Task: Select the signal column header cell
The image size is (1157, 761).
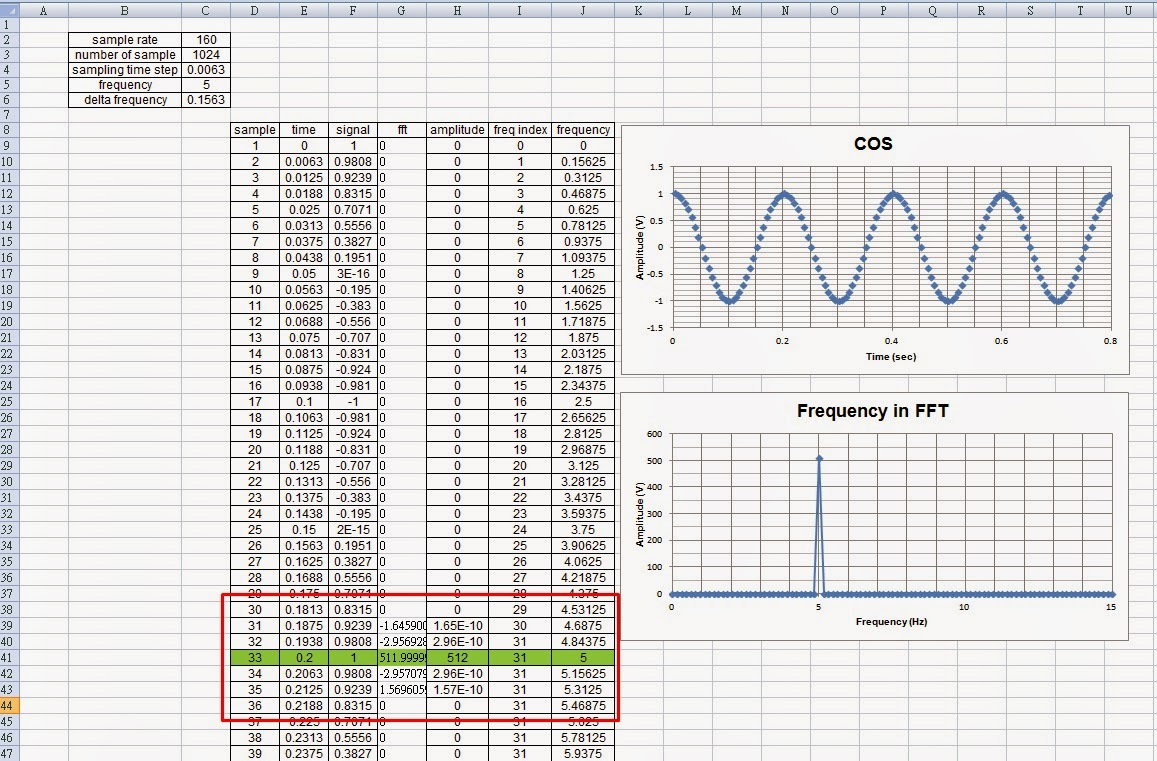Action: click(x=352, y=129)
